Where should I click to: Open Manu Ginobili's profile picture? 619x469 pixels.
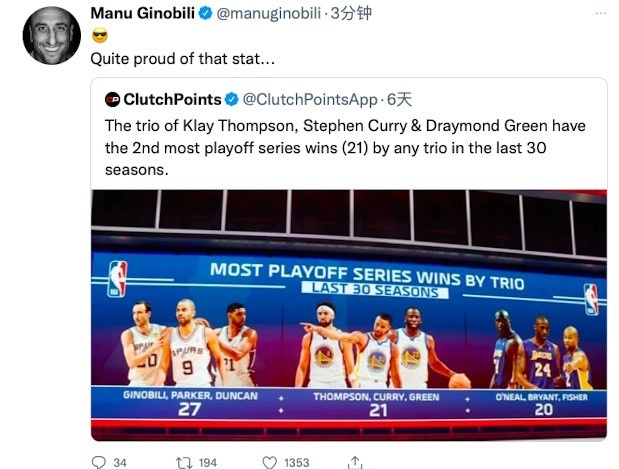click(50, 35)
